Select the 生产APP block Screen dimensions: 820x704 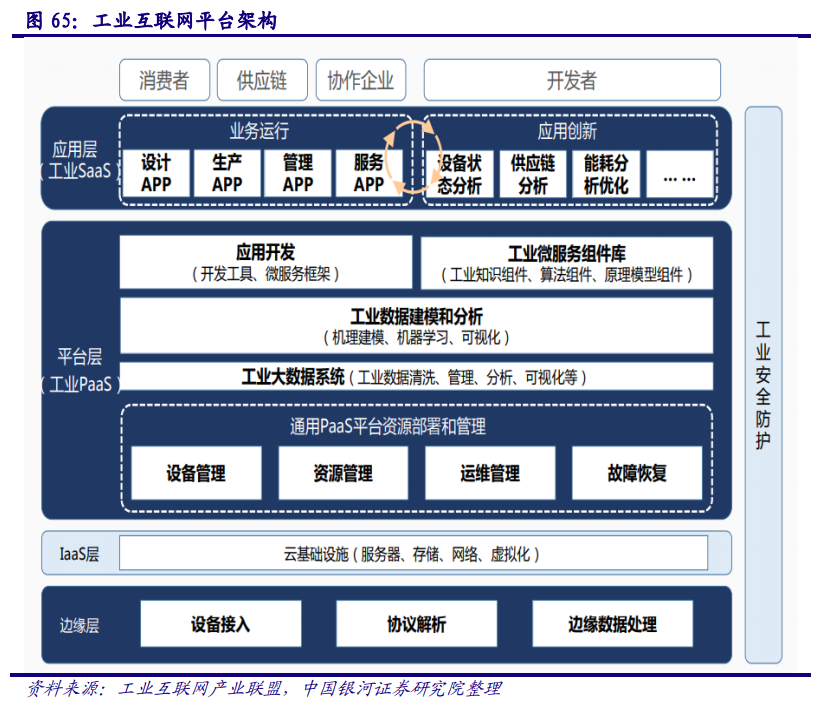click(x=227, y=172)
